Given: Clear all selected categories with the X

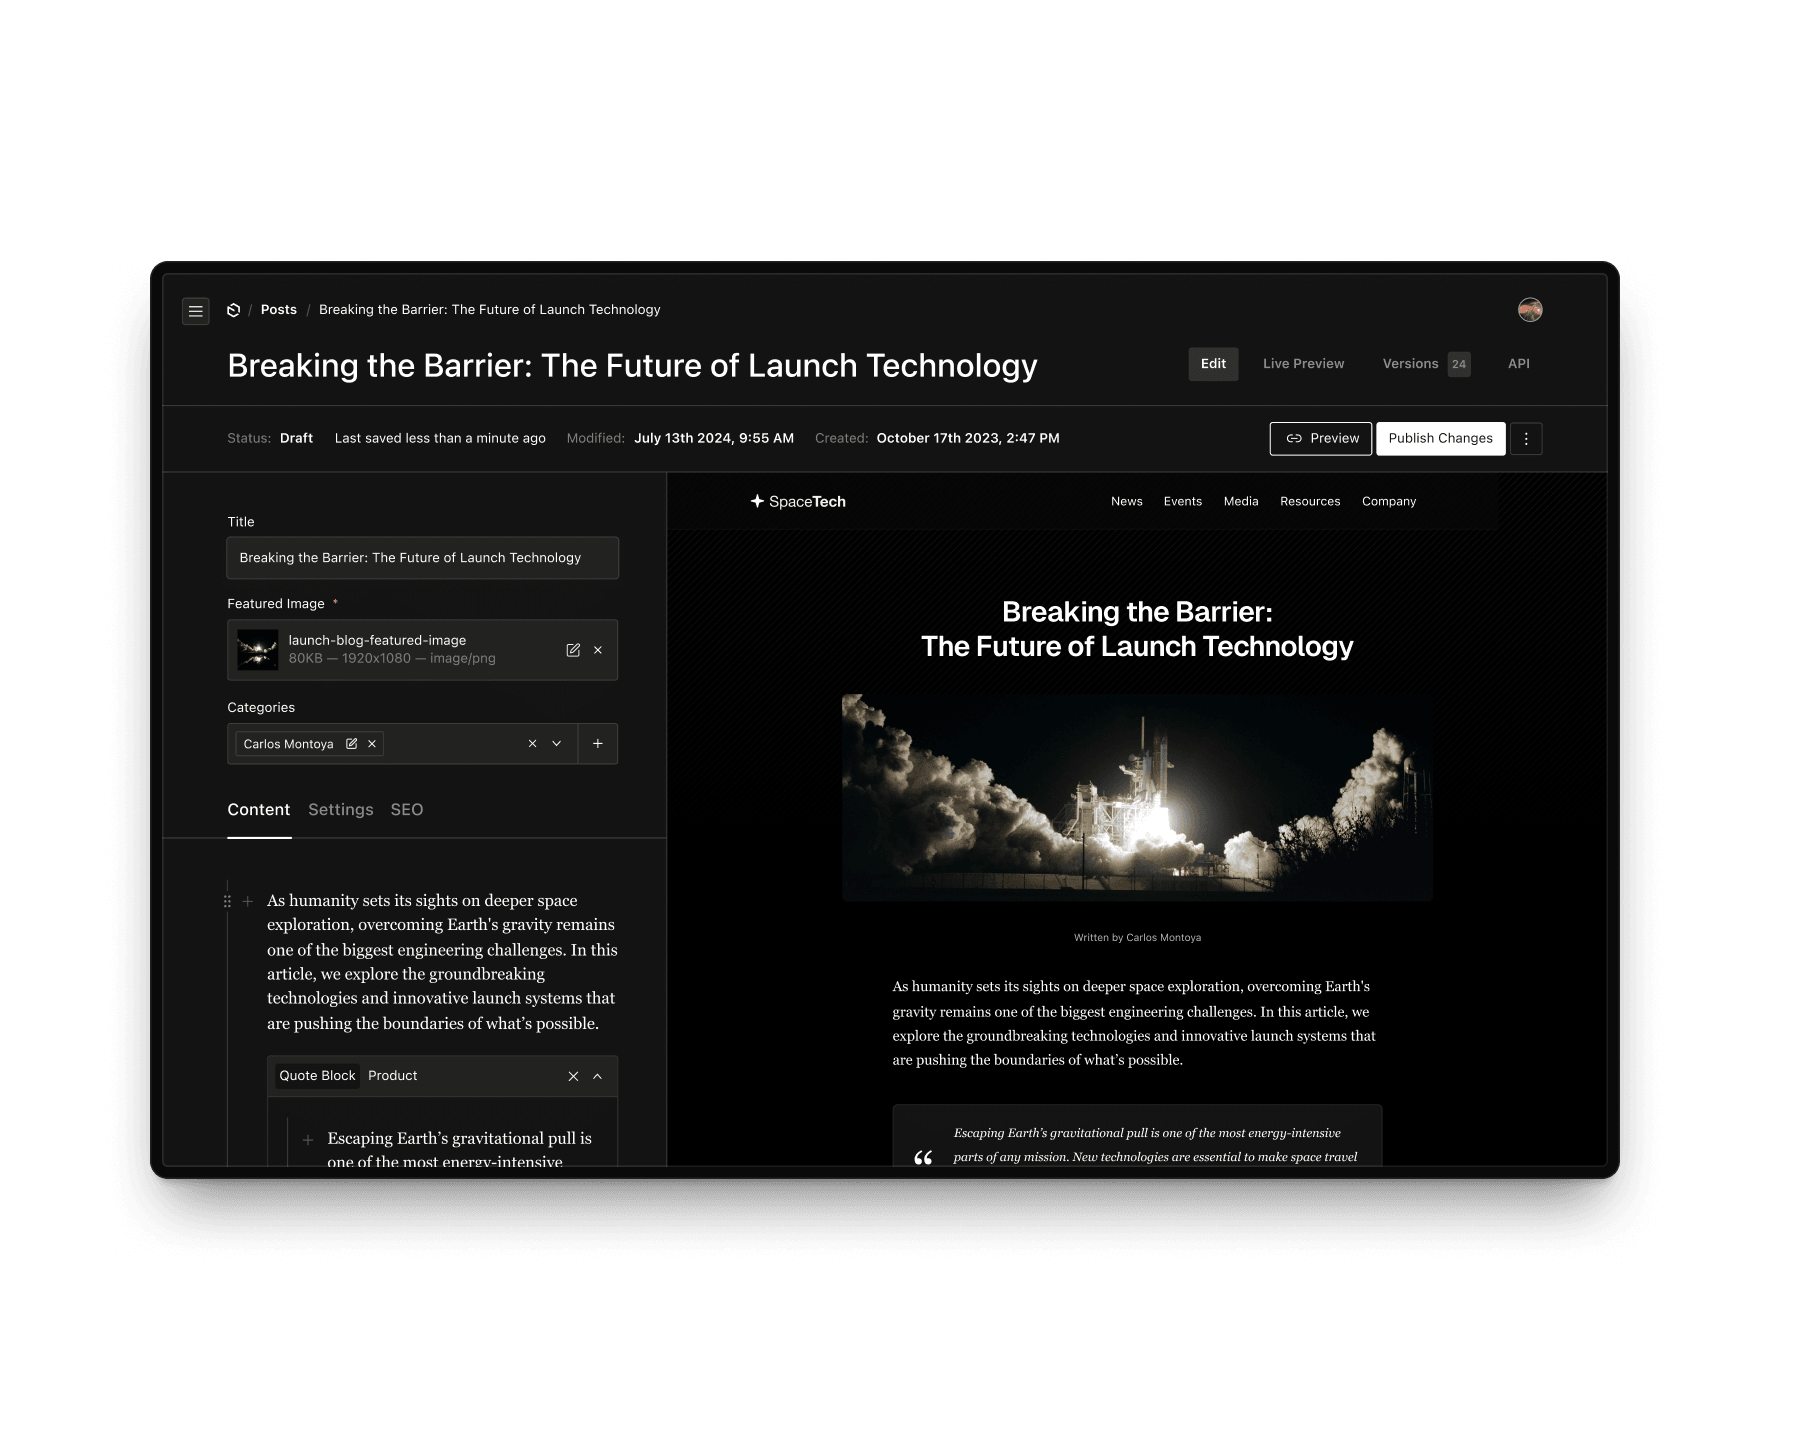Looking at the screenshot, I should tap(532, 743).
